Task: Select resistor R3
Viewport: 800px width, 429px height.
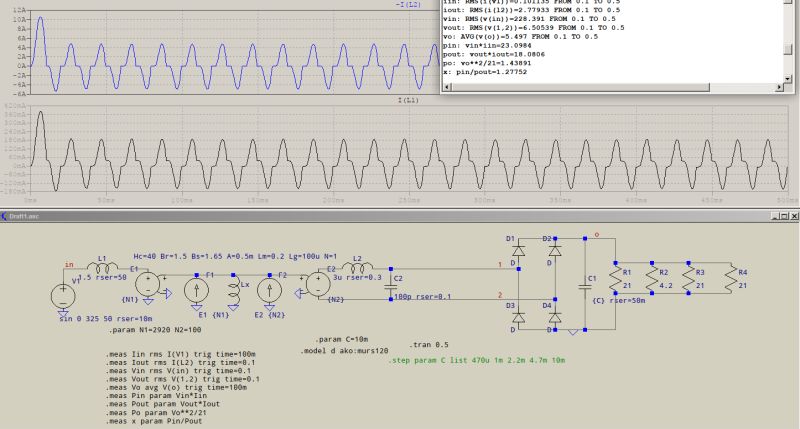Action: click(688, 279)
